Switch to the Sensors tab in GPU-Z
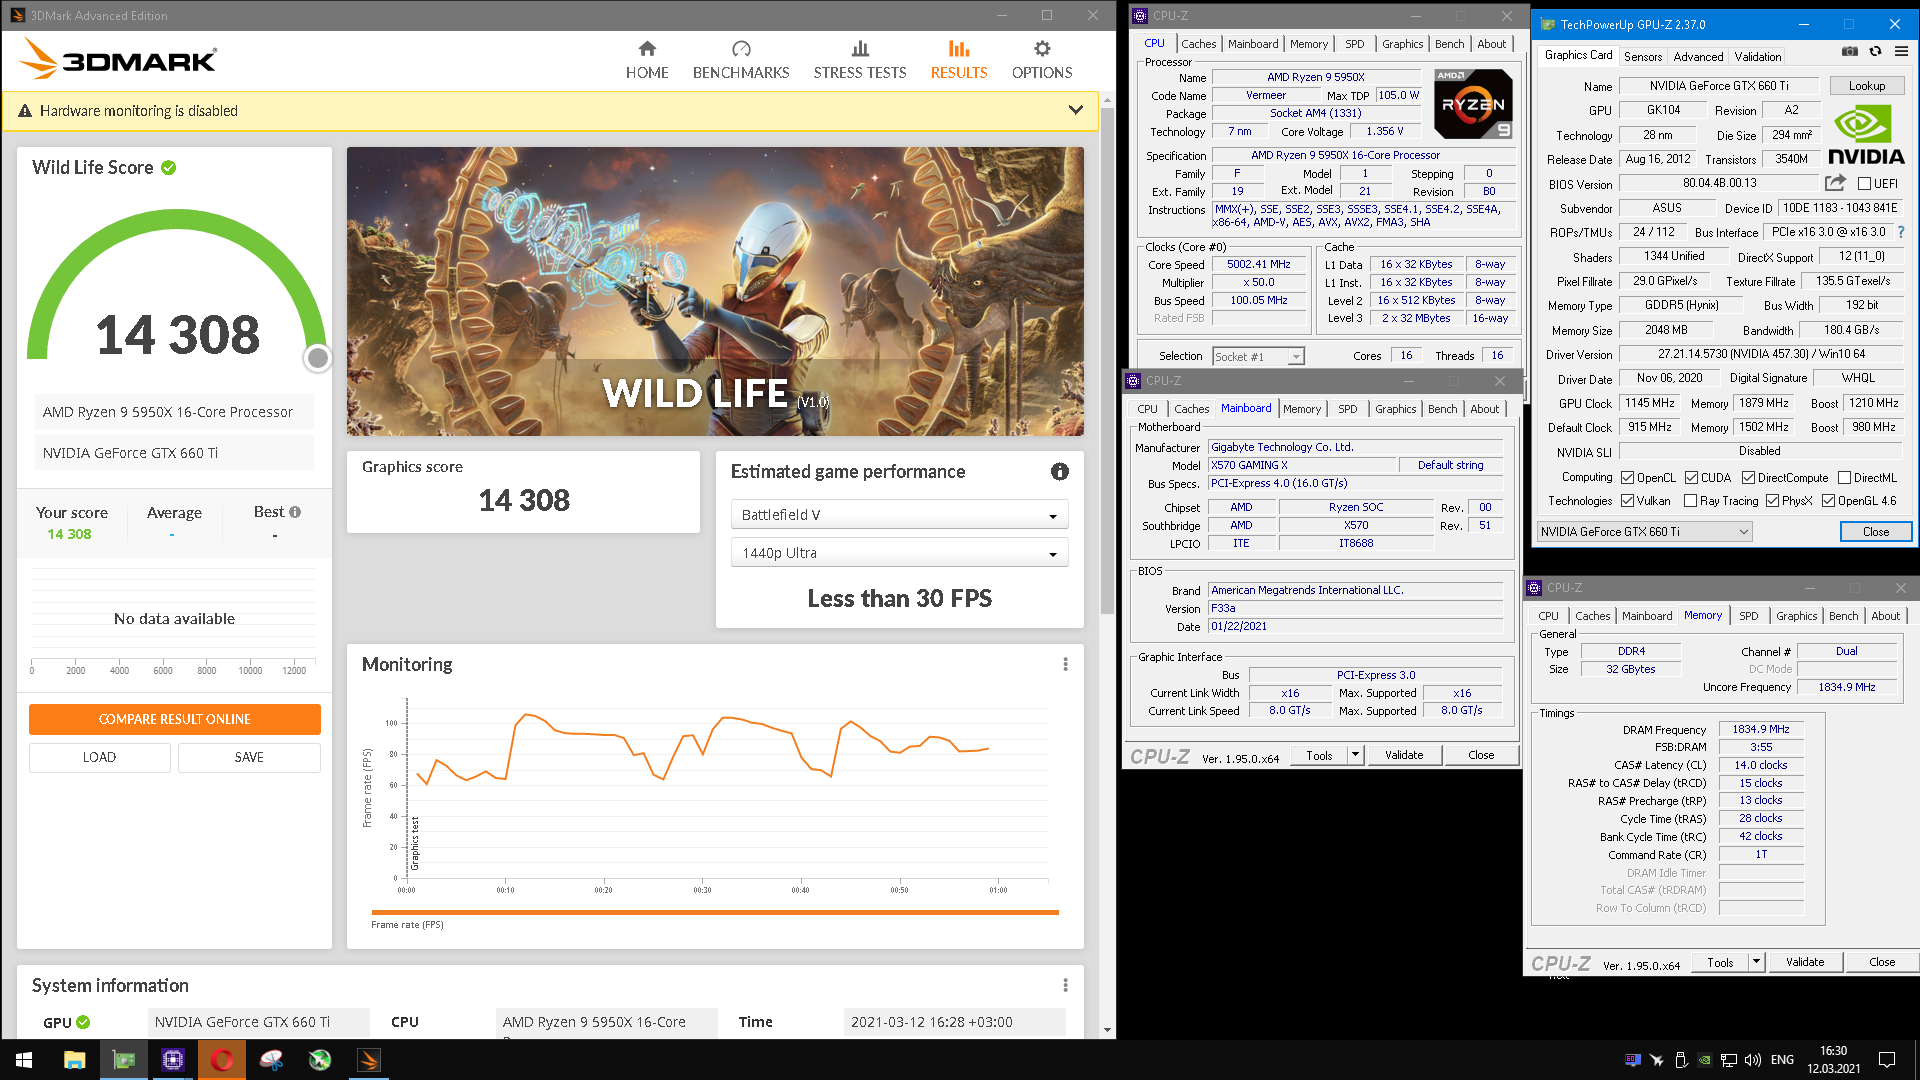Screen dimensions: 1920x1080 coord(1642,57)
